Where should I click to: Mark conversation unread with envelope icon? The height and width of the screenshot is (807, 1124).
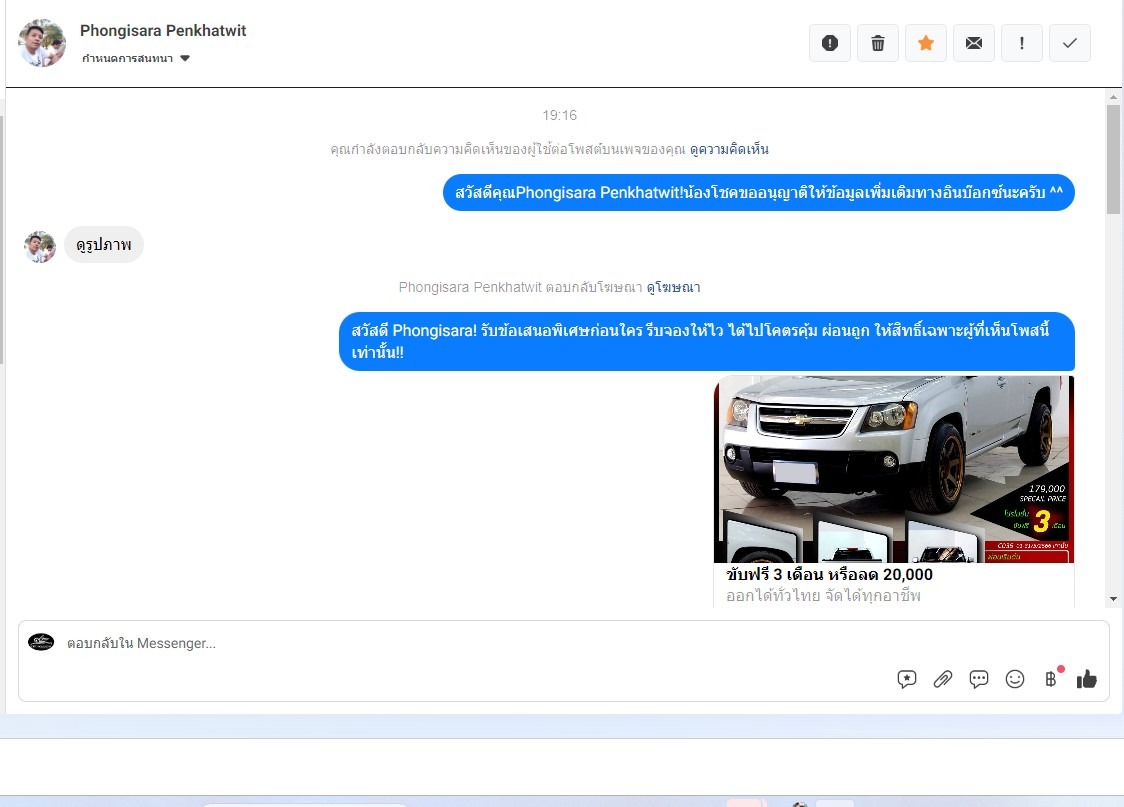pyautogui.click(x=973, y=43)
